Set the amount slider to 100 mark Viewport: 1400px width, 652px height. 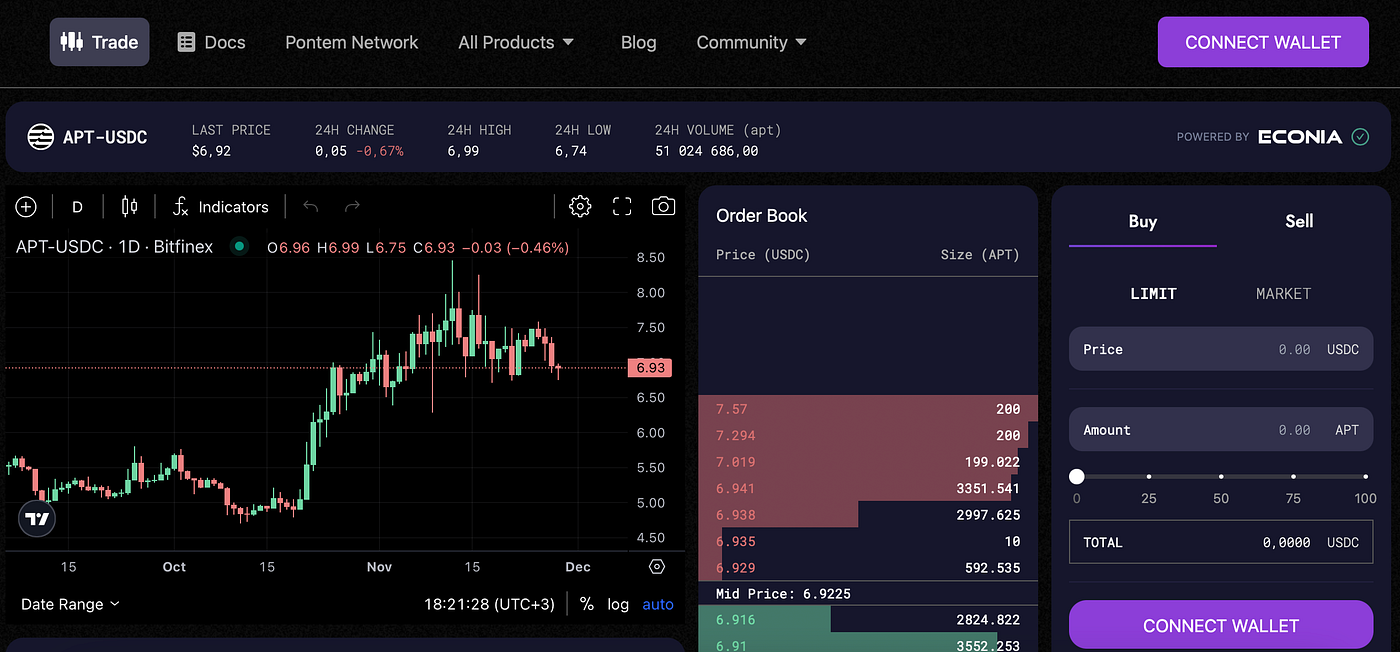coord(1365,477)
